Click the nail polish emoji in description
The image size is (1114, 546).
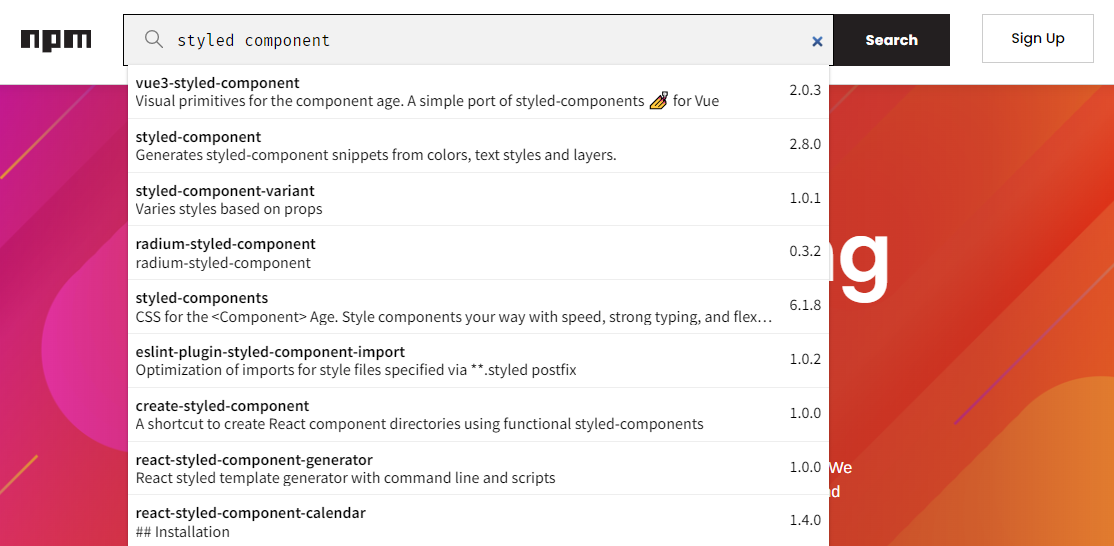click(x=658, y=100)
